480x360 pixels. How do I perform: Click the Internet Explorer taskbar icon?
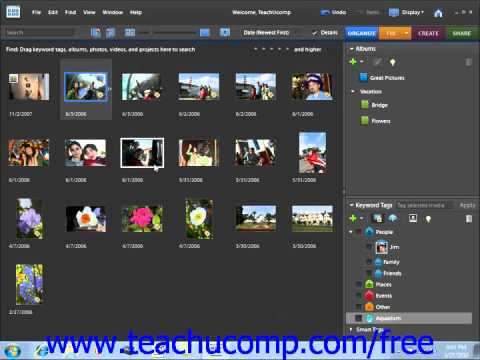(42, 351)
